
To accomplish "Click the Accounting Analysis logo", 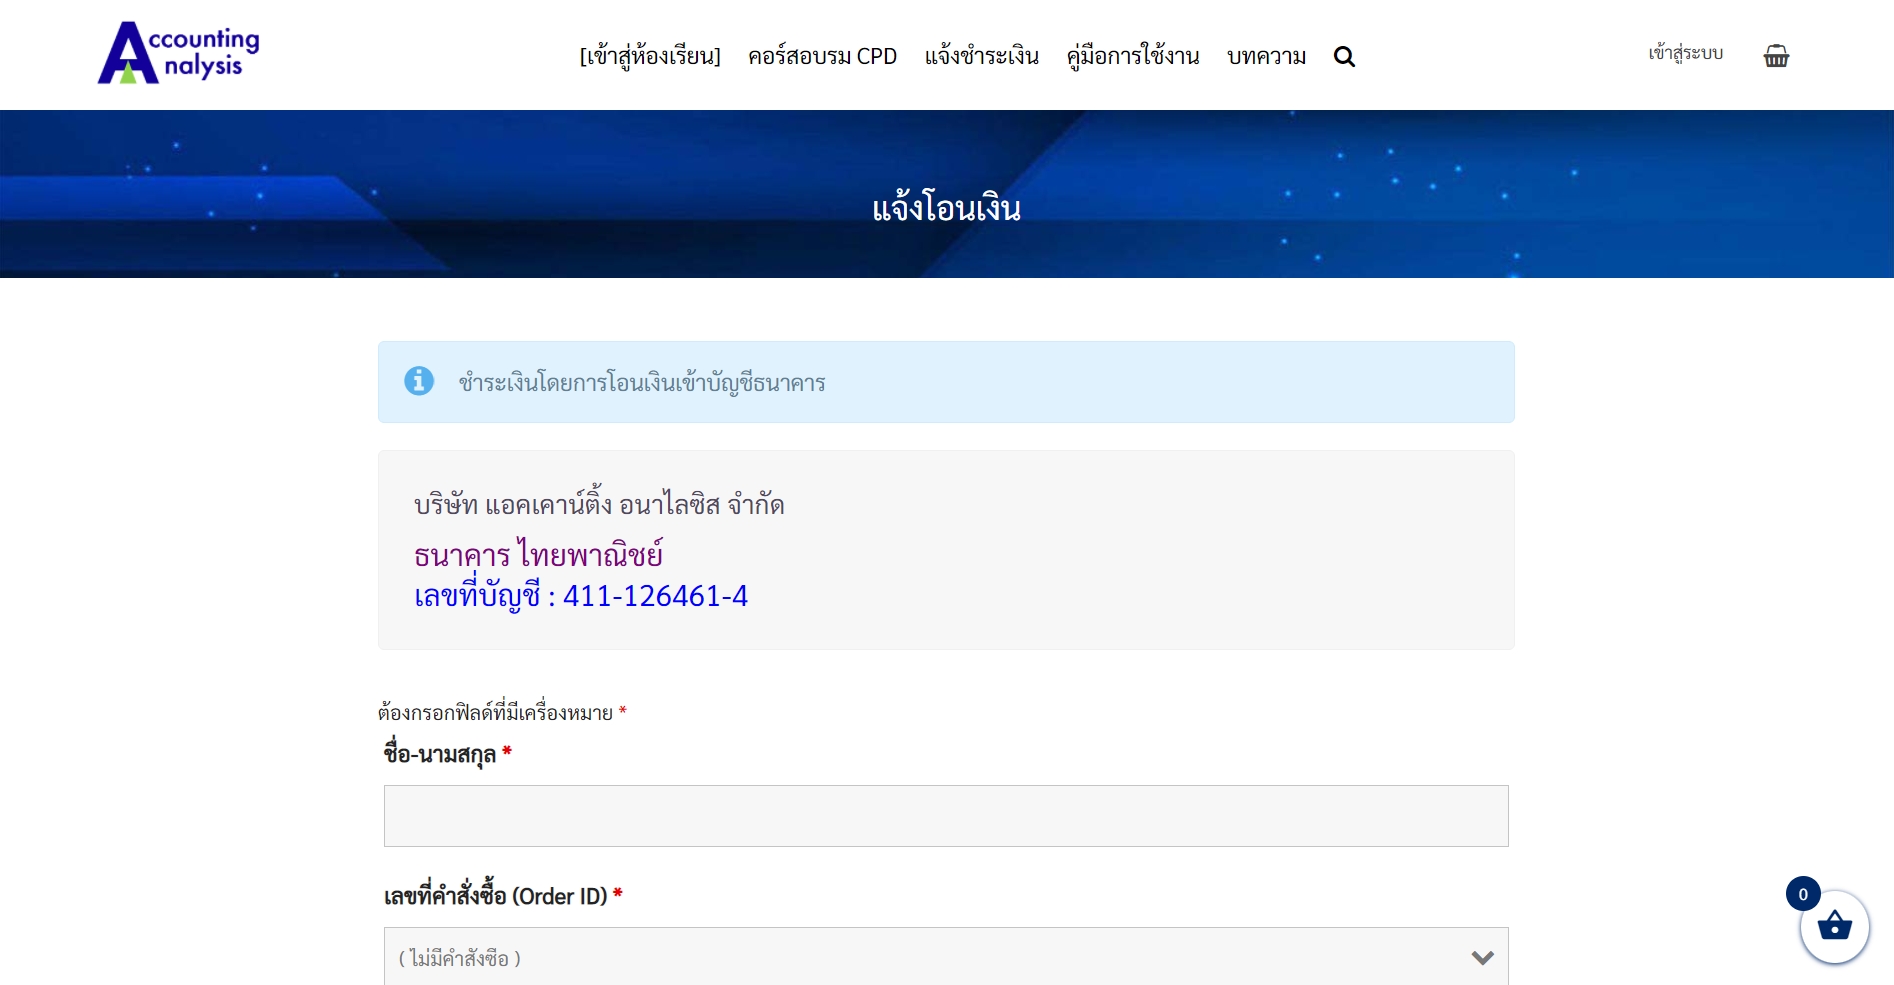I will pos(178,53).
